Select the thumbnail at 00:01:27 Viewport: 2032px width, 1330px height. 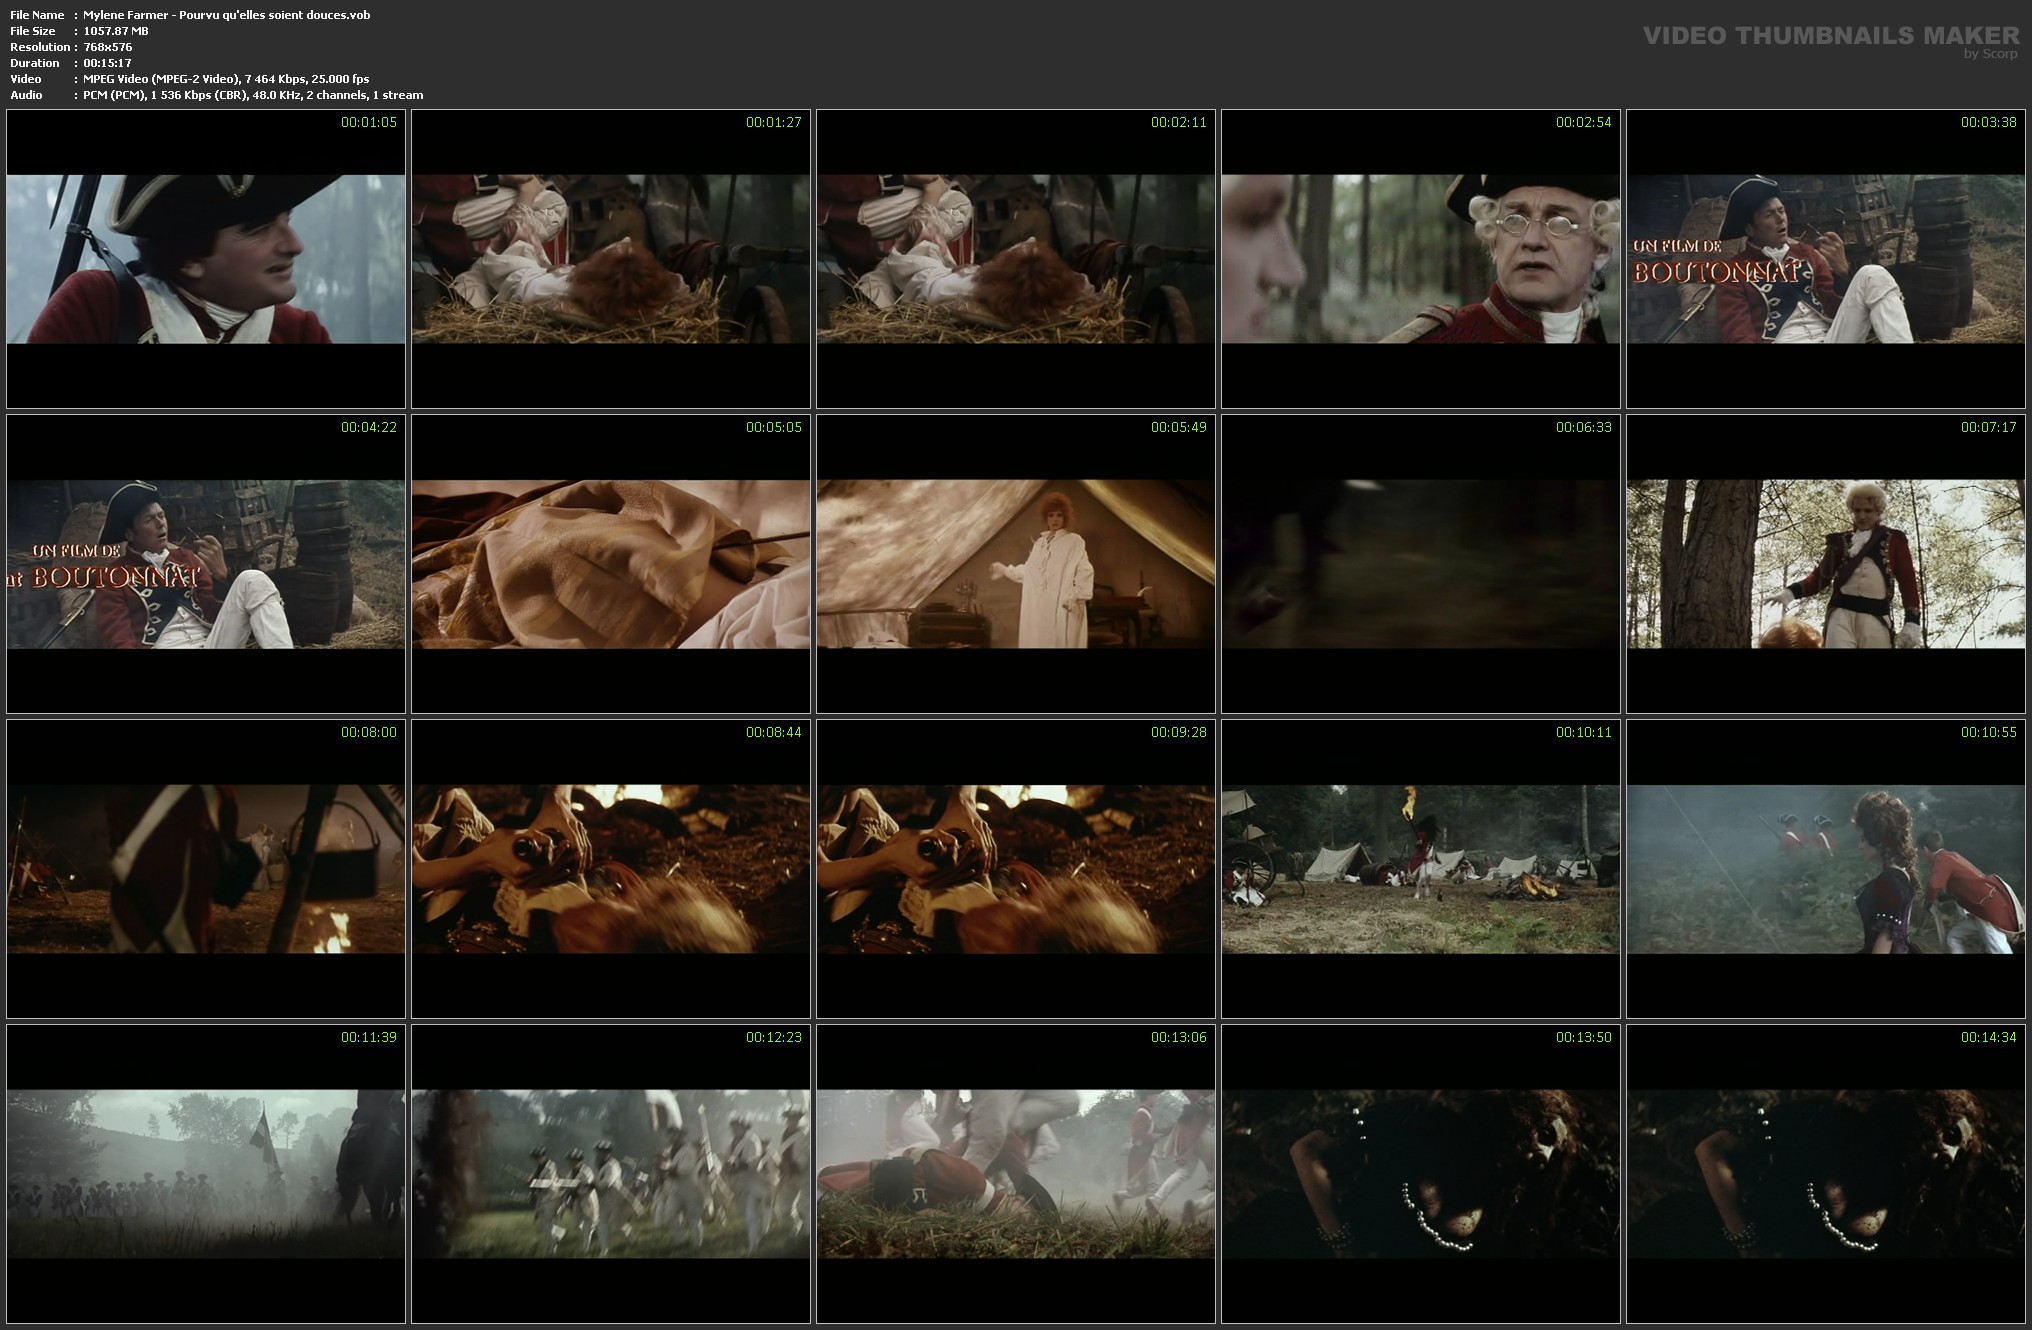(611, 259)
